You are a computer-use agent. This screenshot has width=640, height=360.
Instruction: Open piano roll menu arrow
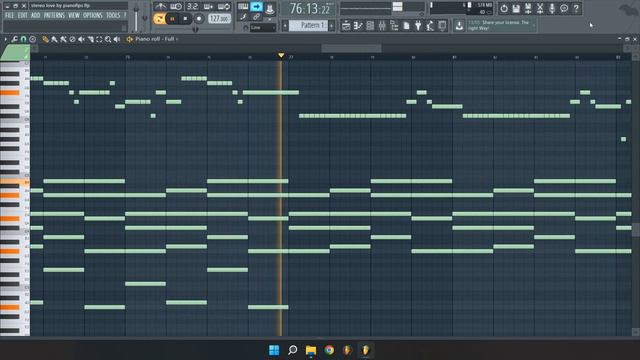(5, 39)
